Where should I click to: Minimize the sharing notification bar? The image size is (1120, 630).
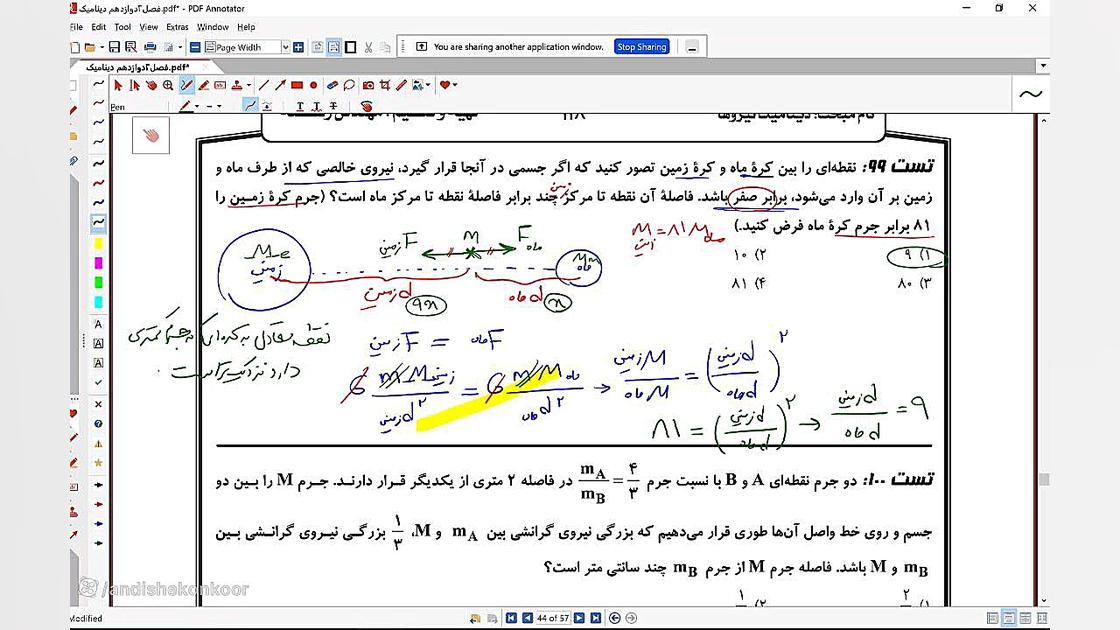click(x=691, y=47)
